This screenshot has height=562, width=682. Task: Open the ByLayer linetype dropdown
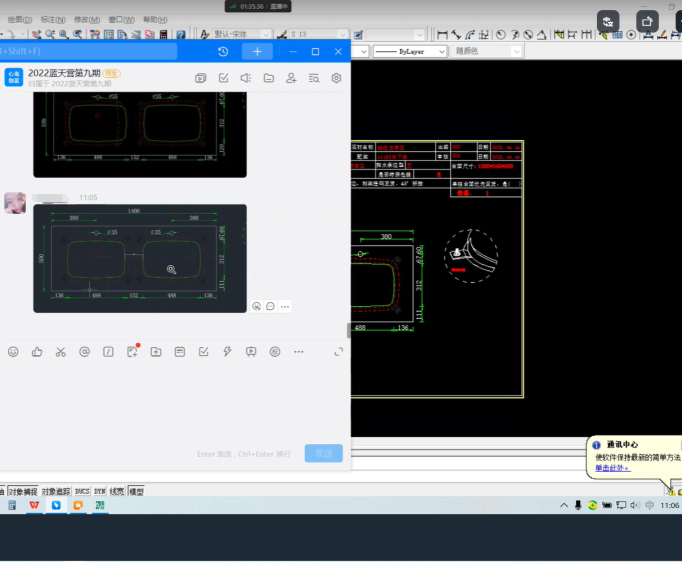click(410, 51)
